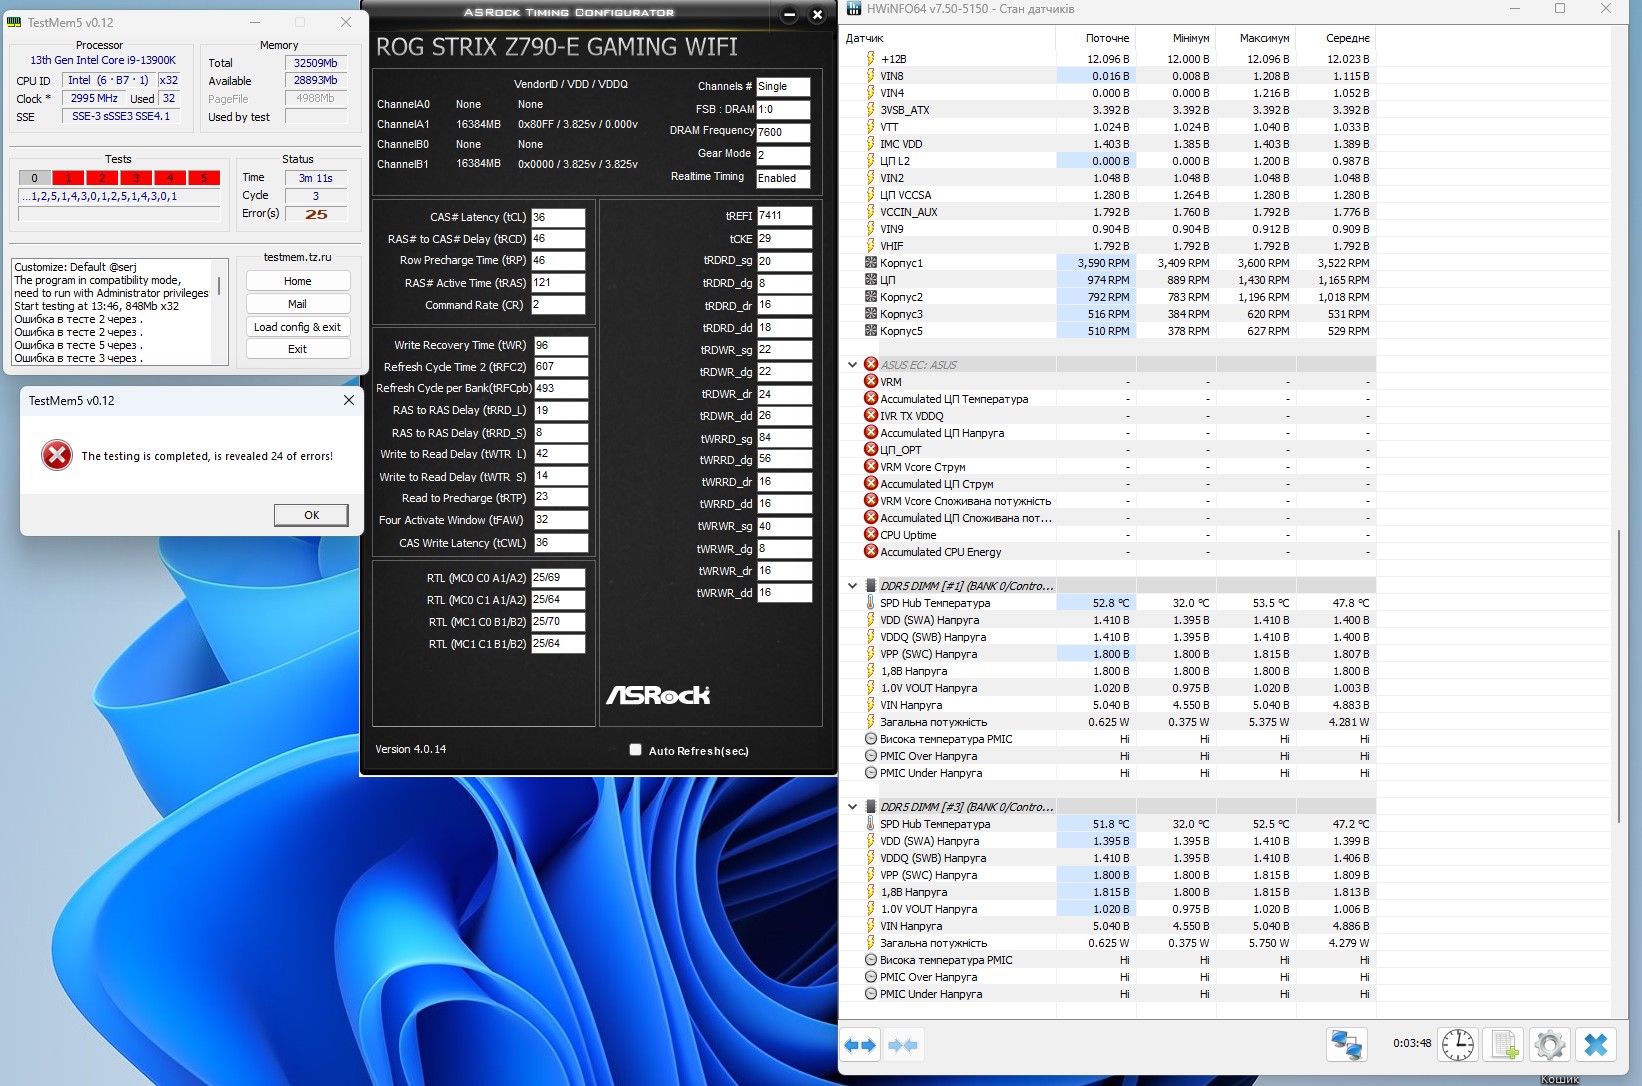Click the red error icon next to CPU Uptime

[871, 535]
